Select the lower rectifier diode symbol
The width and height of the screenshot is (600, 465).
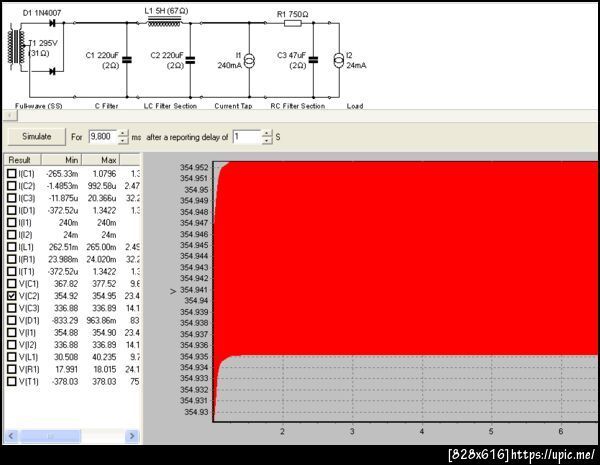(52, 71)
